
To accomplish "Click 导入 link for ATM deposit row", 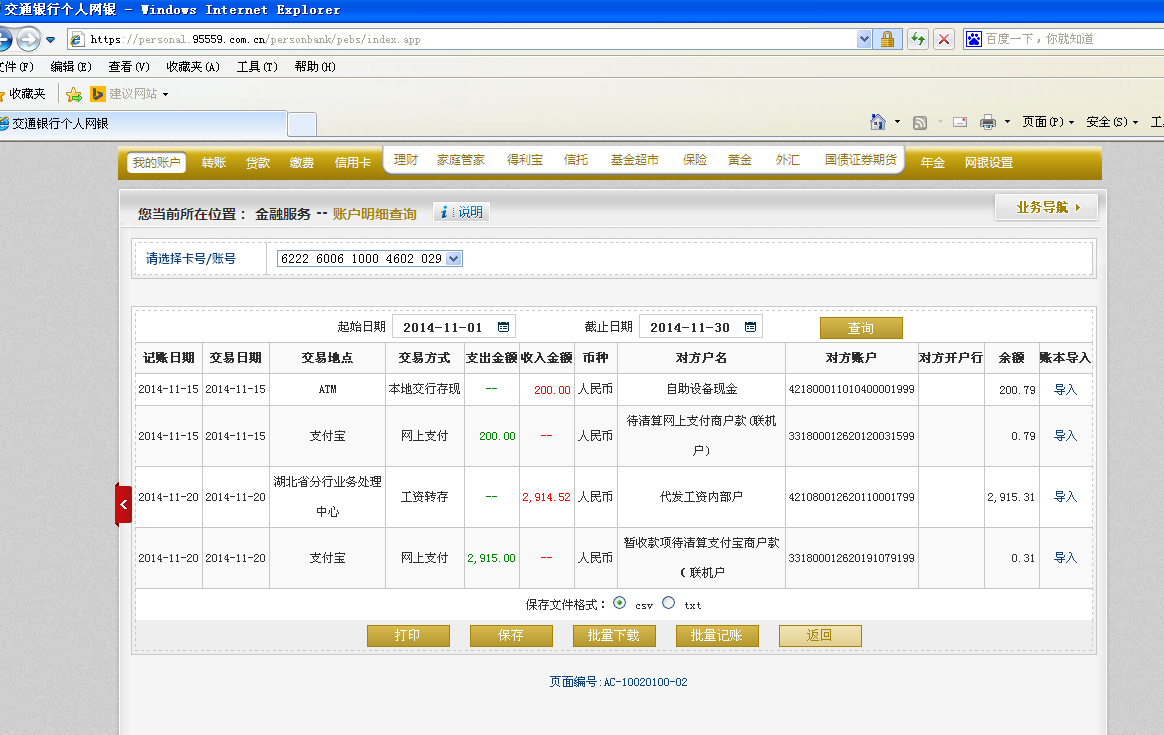I will click(x=1065, y=390).
